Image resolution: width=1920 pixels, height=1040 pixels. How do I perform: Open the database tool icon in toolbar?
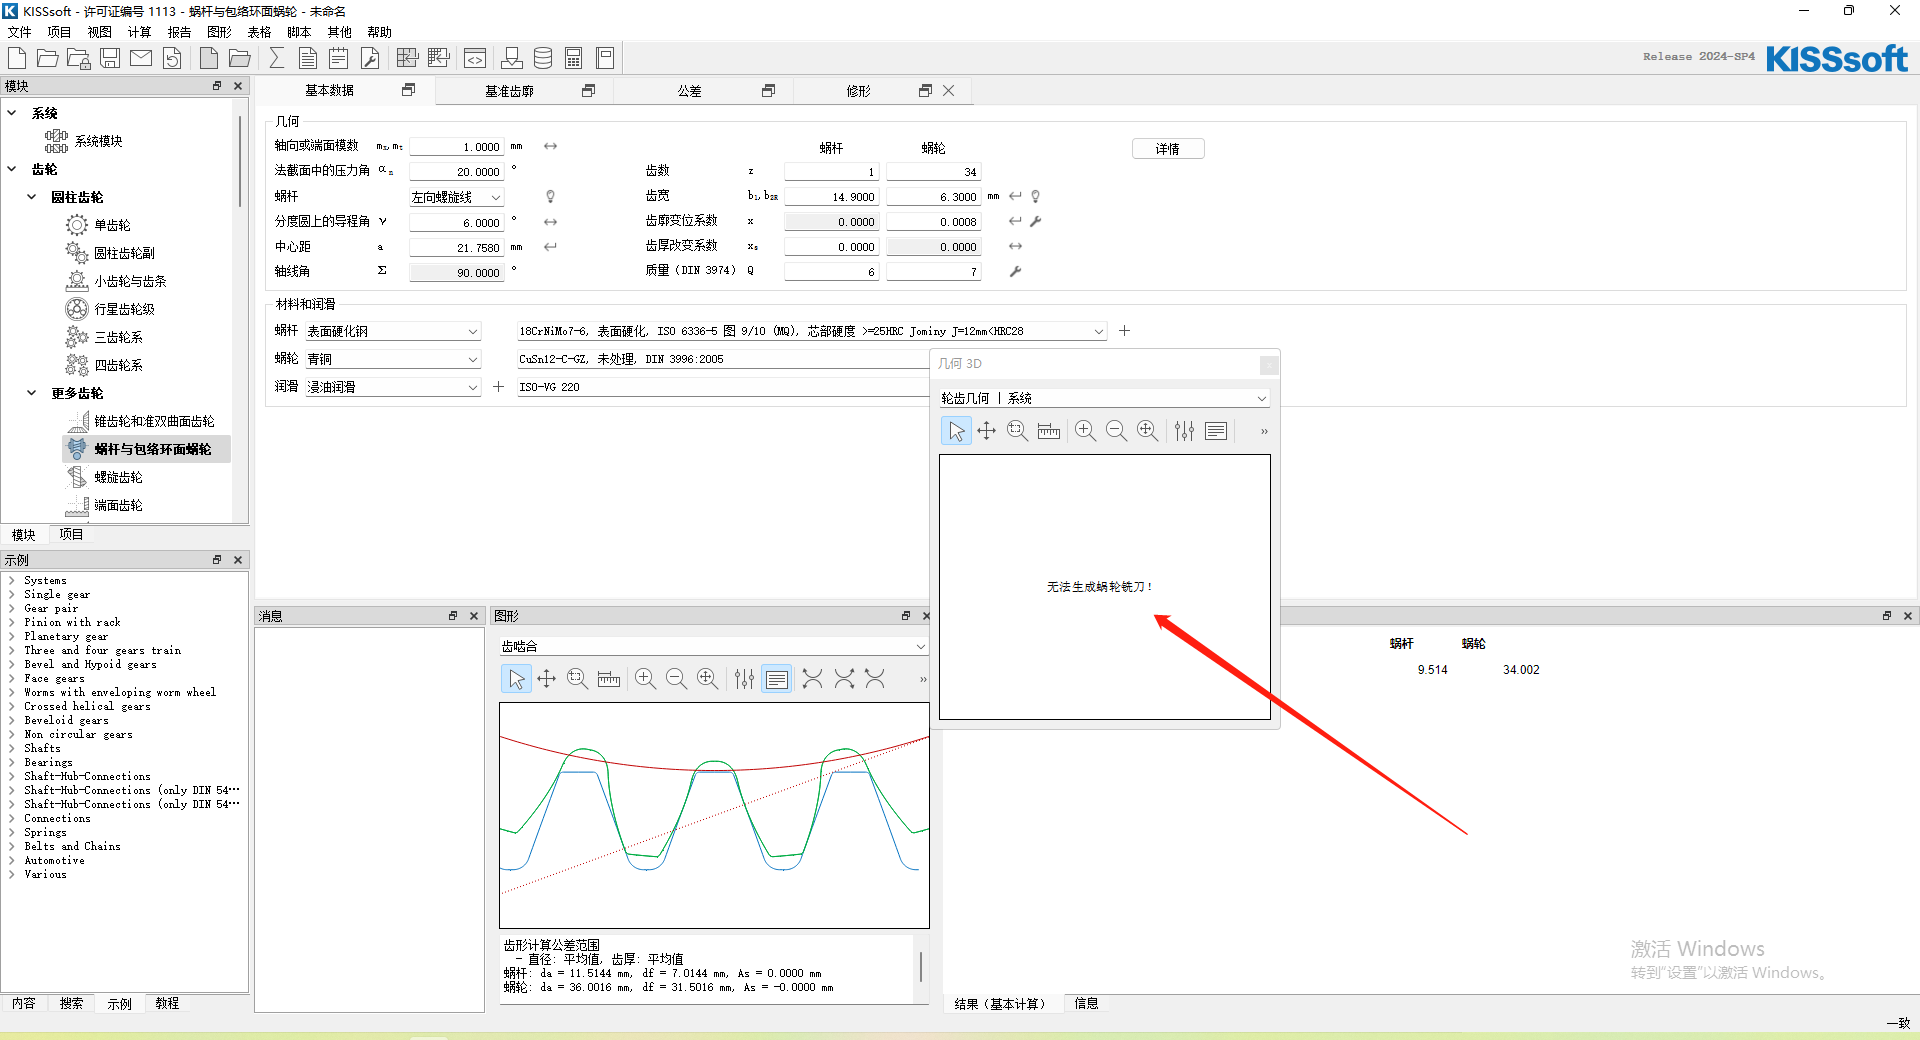(x=542, y=58)
